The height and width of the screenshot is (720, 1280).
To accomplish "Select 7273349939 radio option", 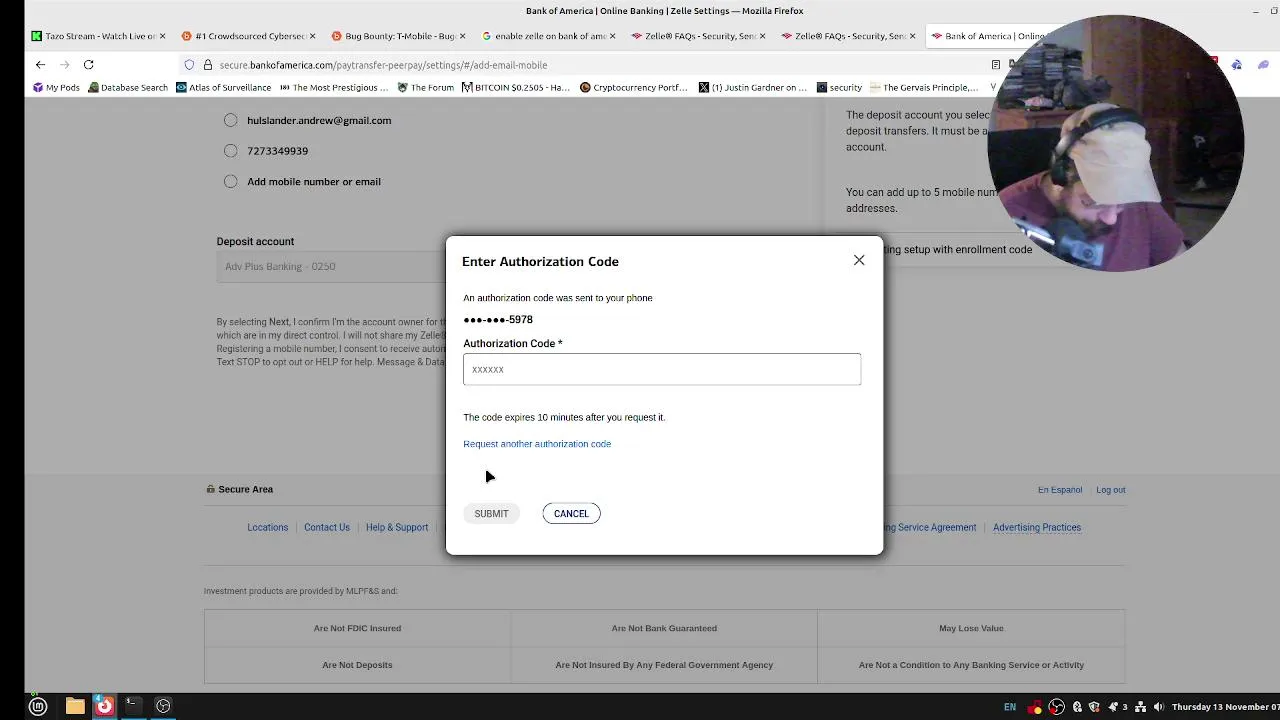I will point(231,151).
